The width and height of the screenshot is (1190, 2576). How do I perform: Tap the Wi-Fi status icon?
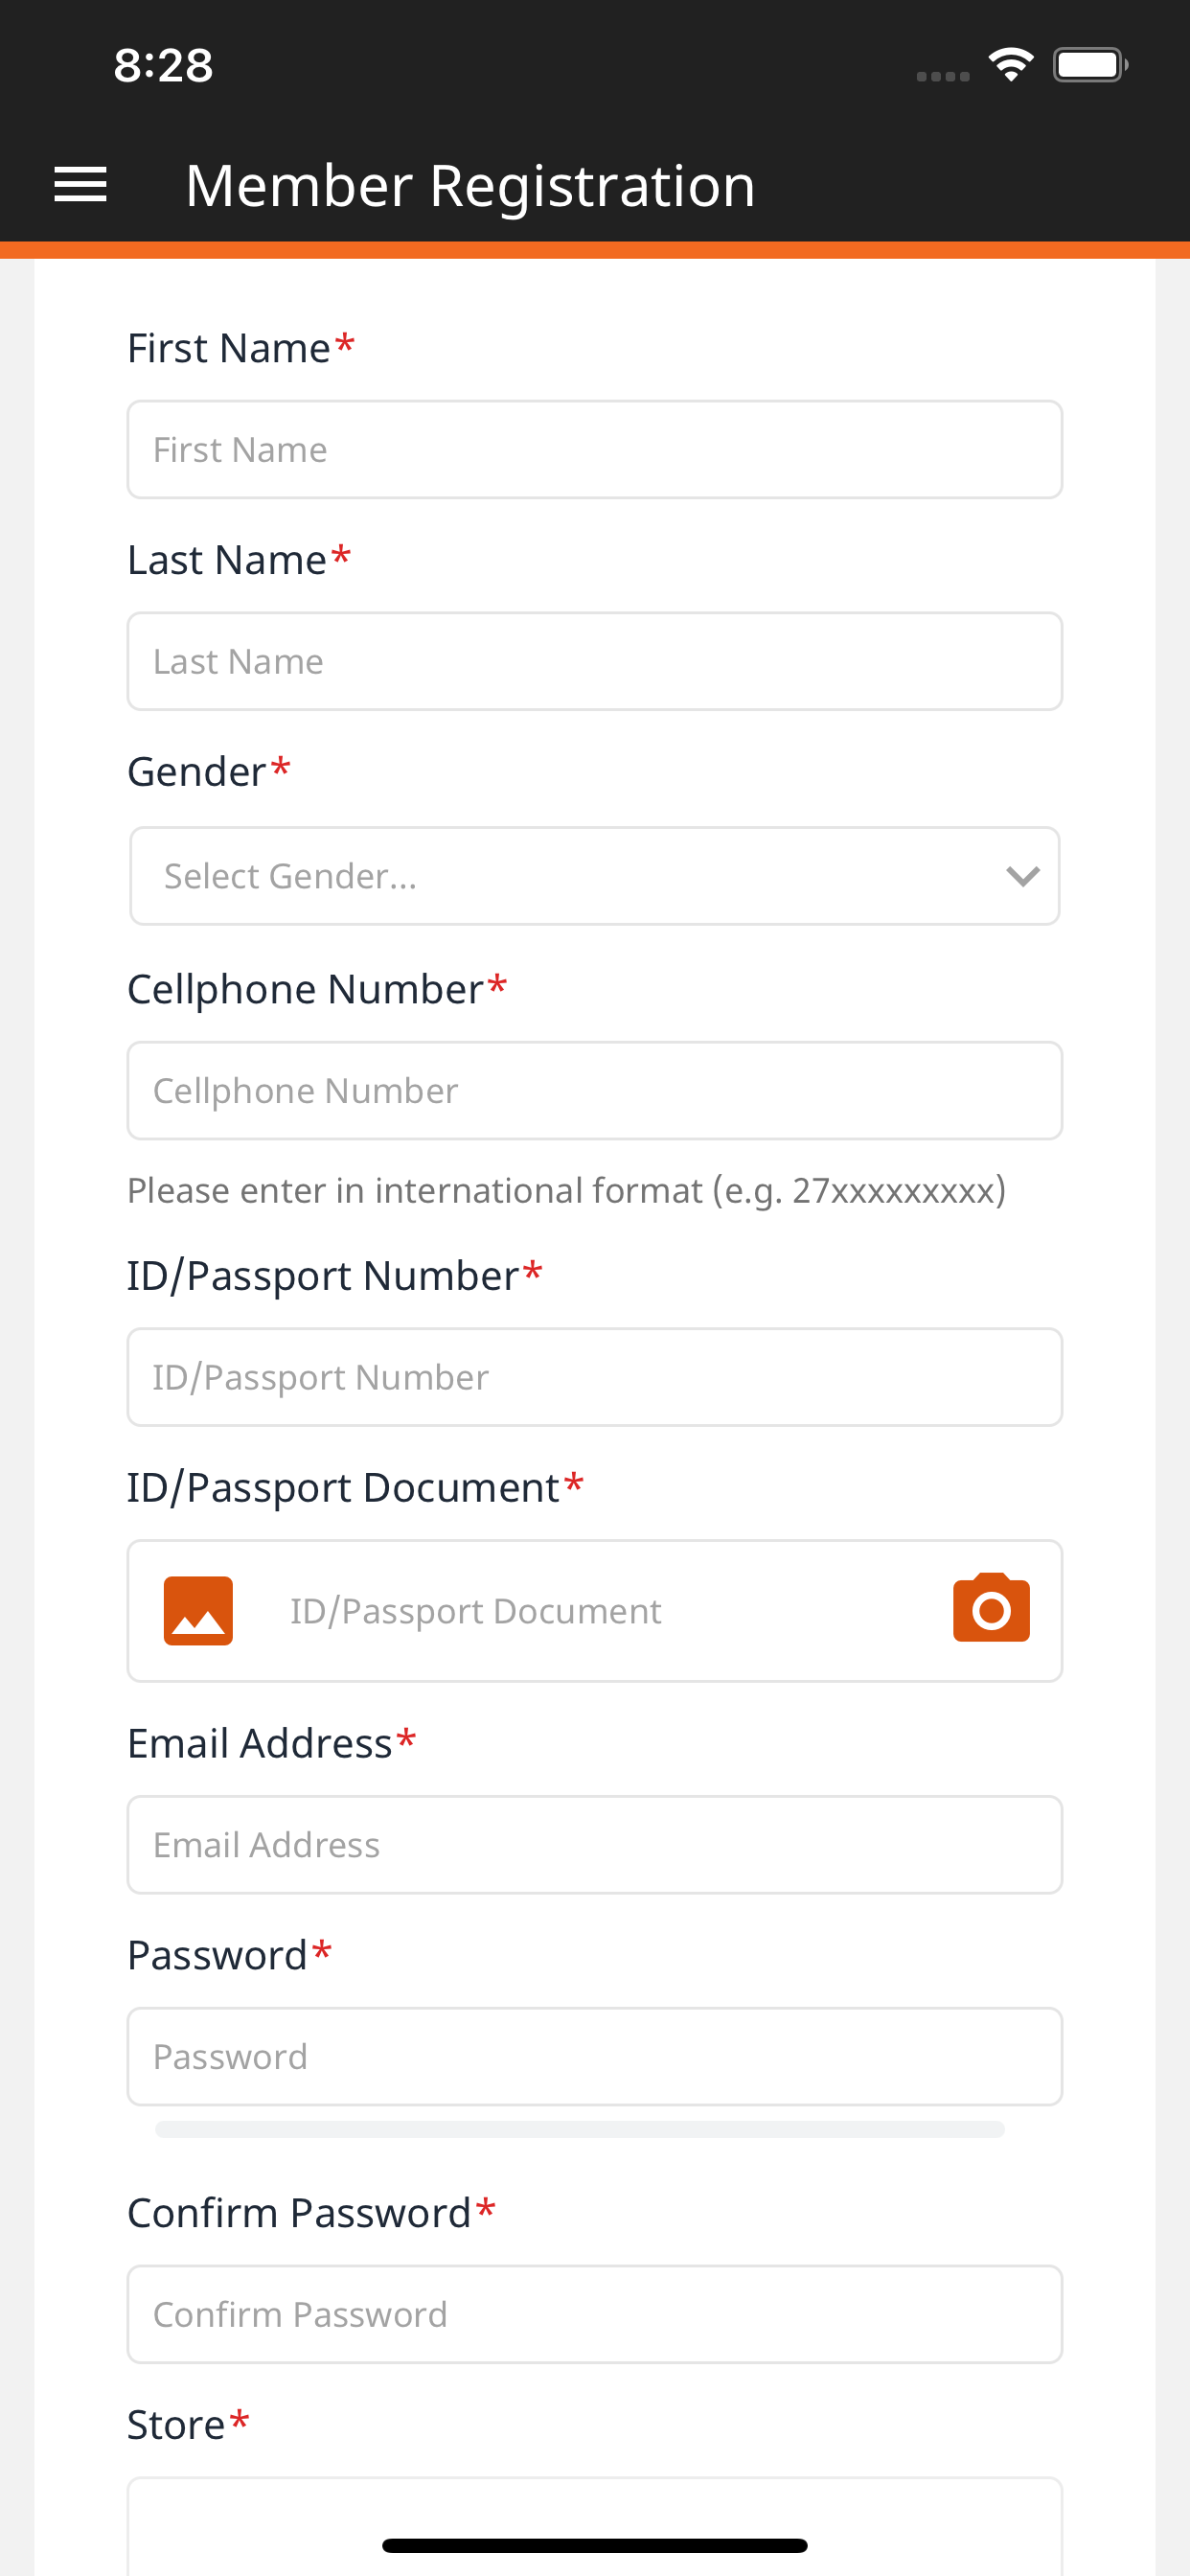click(x=1011, y=65)
